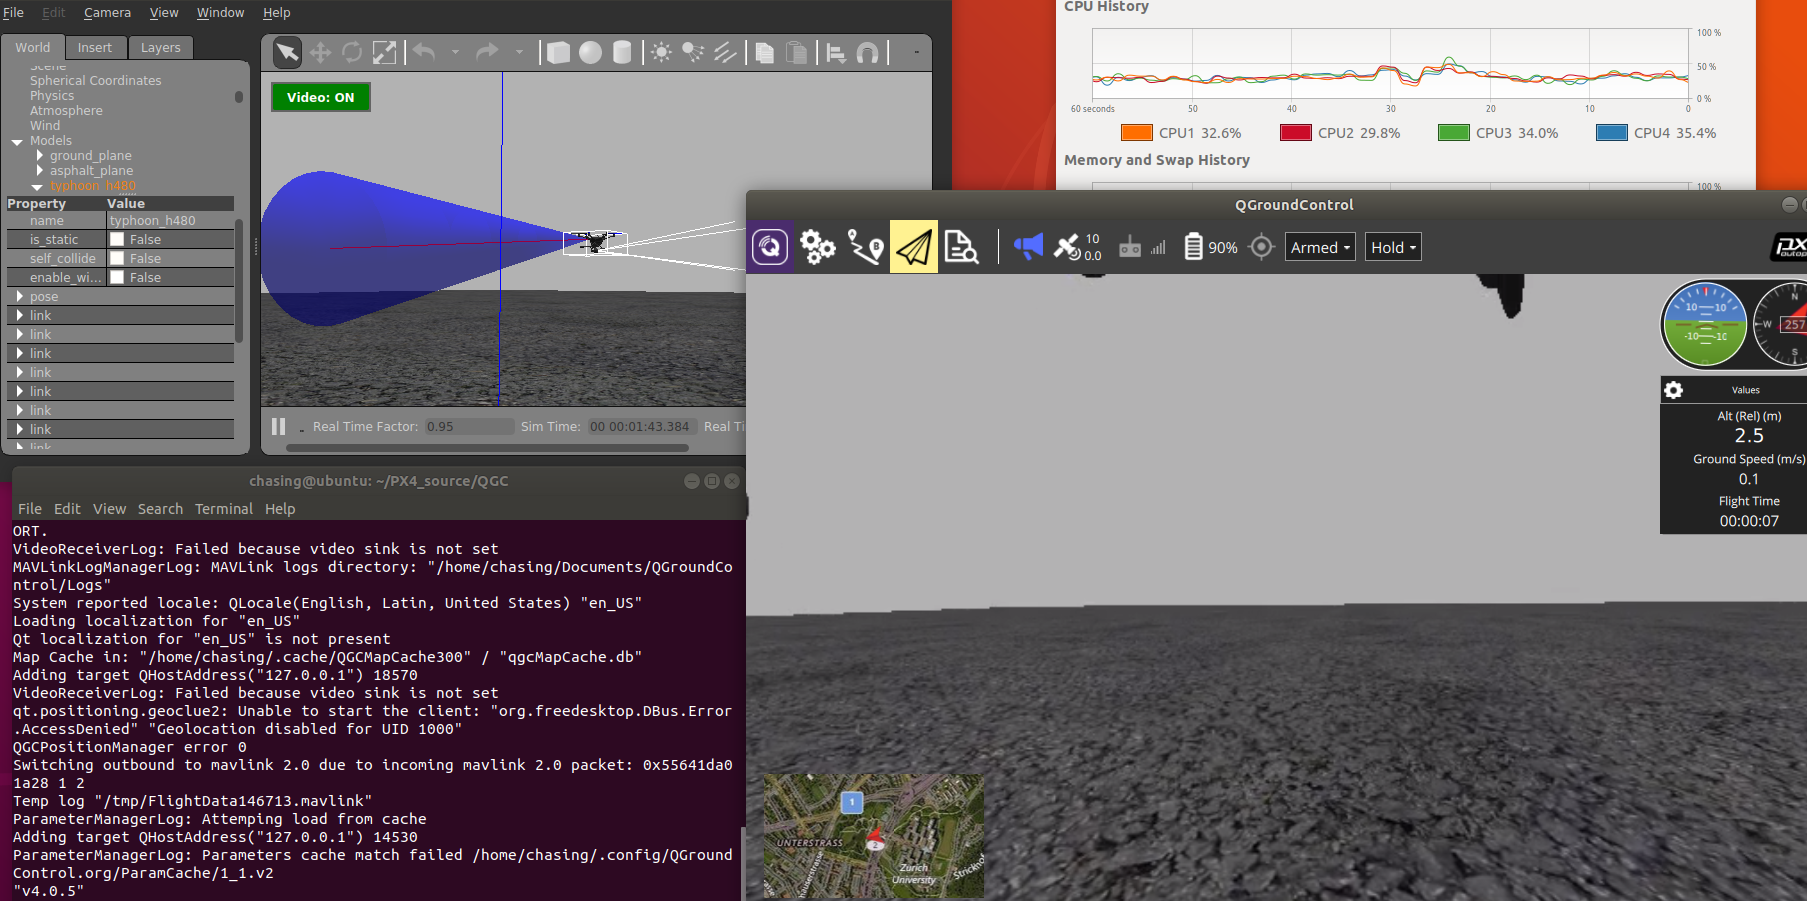Open QGroundControl Plan view waypoint icon
Viewport: 1807px width, 901px height.
click(866, 247)
